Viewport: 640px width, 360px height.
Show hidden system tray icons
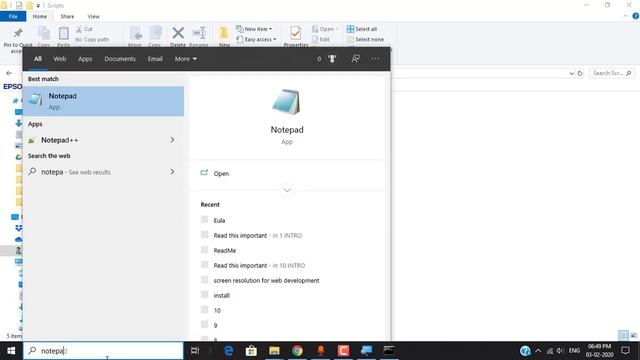[x=538, y=351]
